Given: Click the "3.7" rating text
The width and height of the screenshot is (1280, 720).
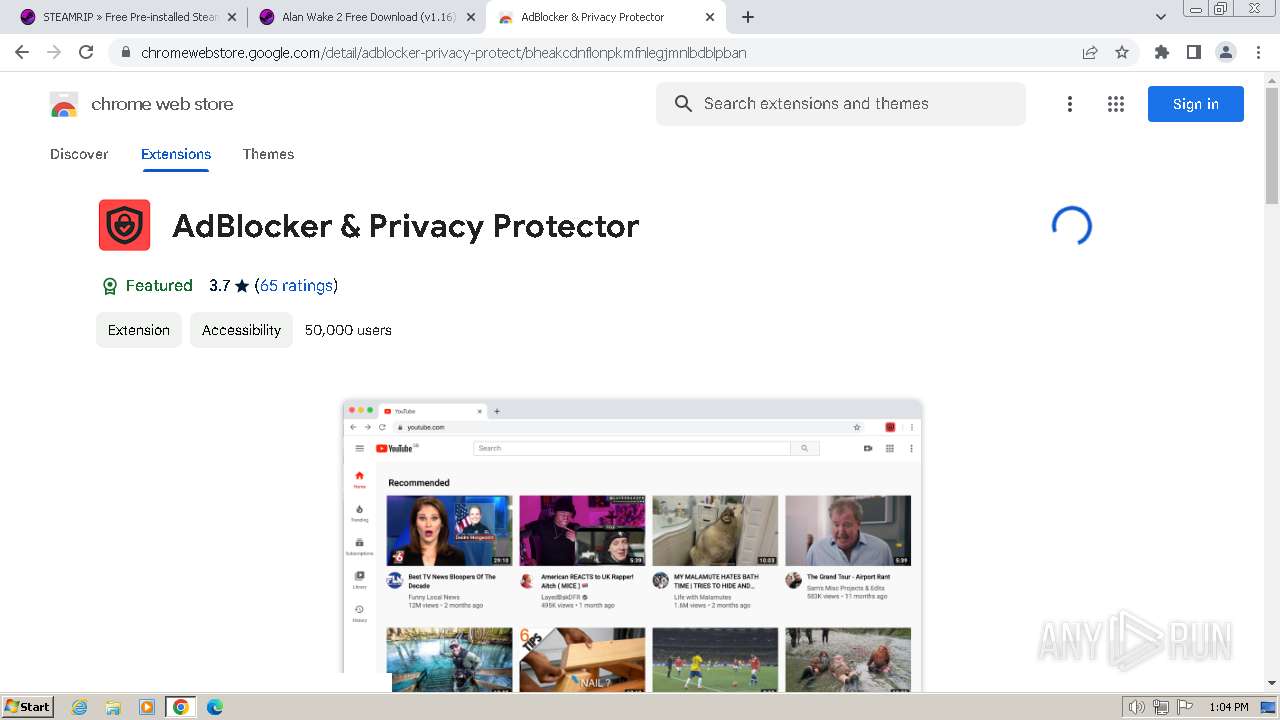Looking at the screenshot, I should (x=220, y=286).
